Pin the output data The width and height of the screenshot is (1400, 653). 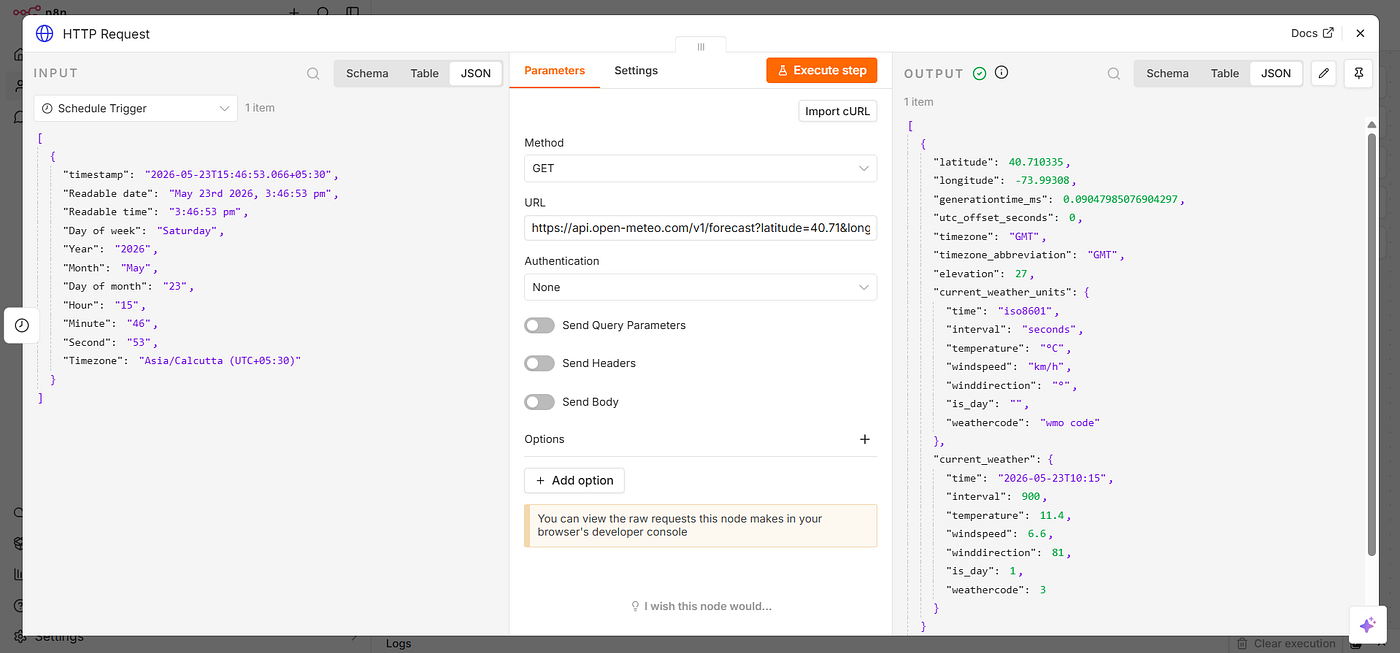click(x=1358, y=73)
